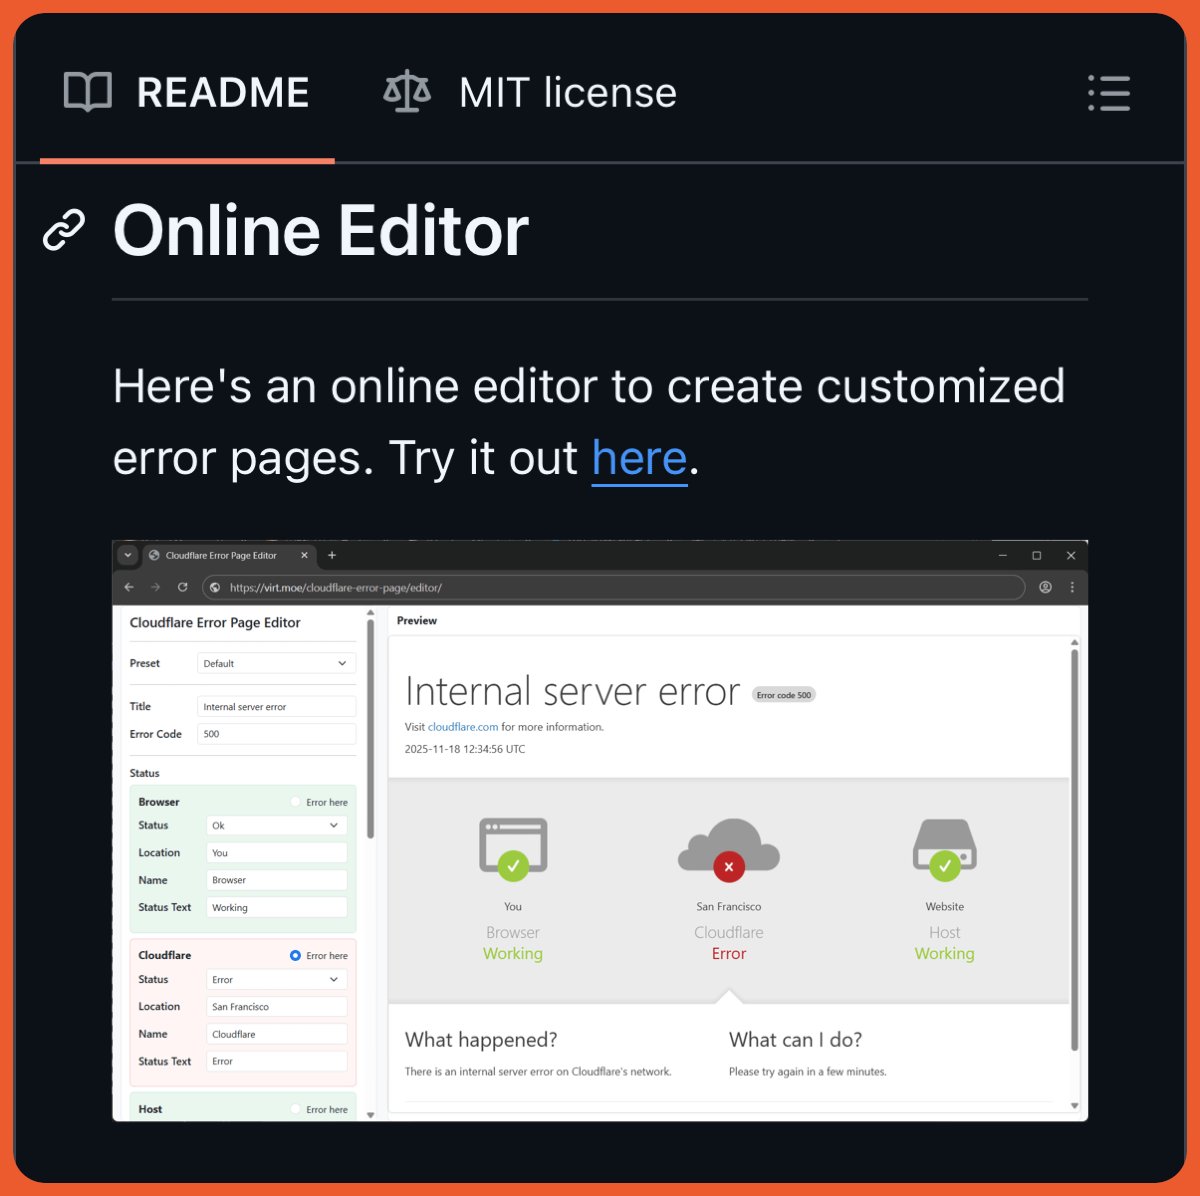Close the Cloudflare Error Page Editor browser tab

click(x=305, y=555)
